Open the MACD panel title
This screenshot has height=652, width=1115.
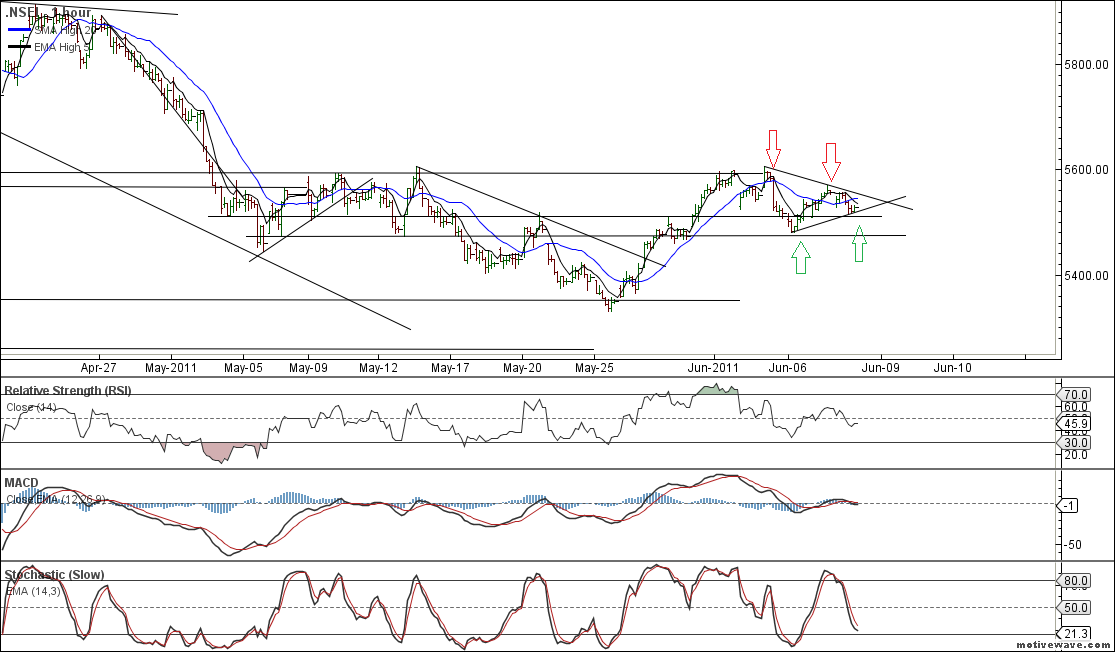21,483
